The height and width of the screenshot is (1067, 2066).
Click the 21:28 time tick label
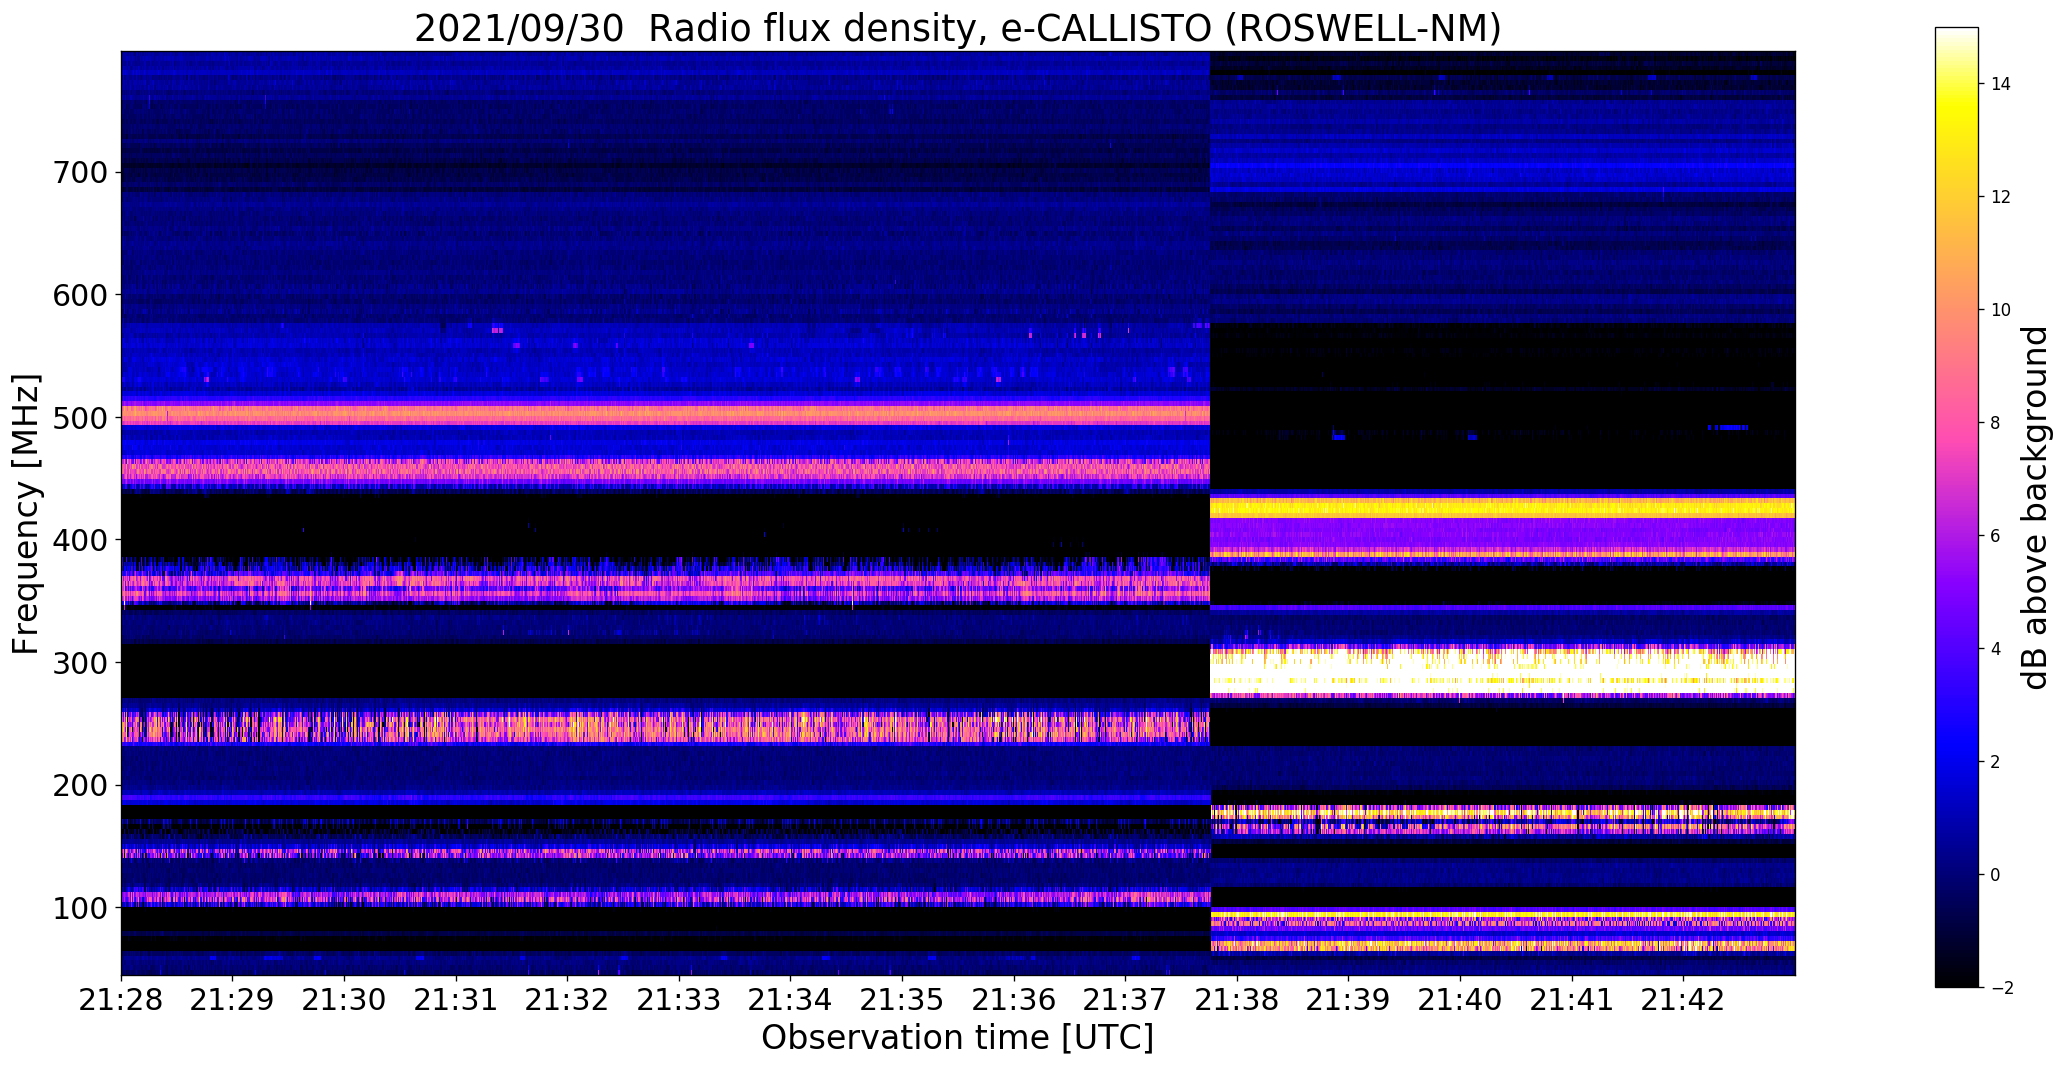122,1000
